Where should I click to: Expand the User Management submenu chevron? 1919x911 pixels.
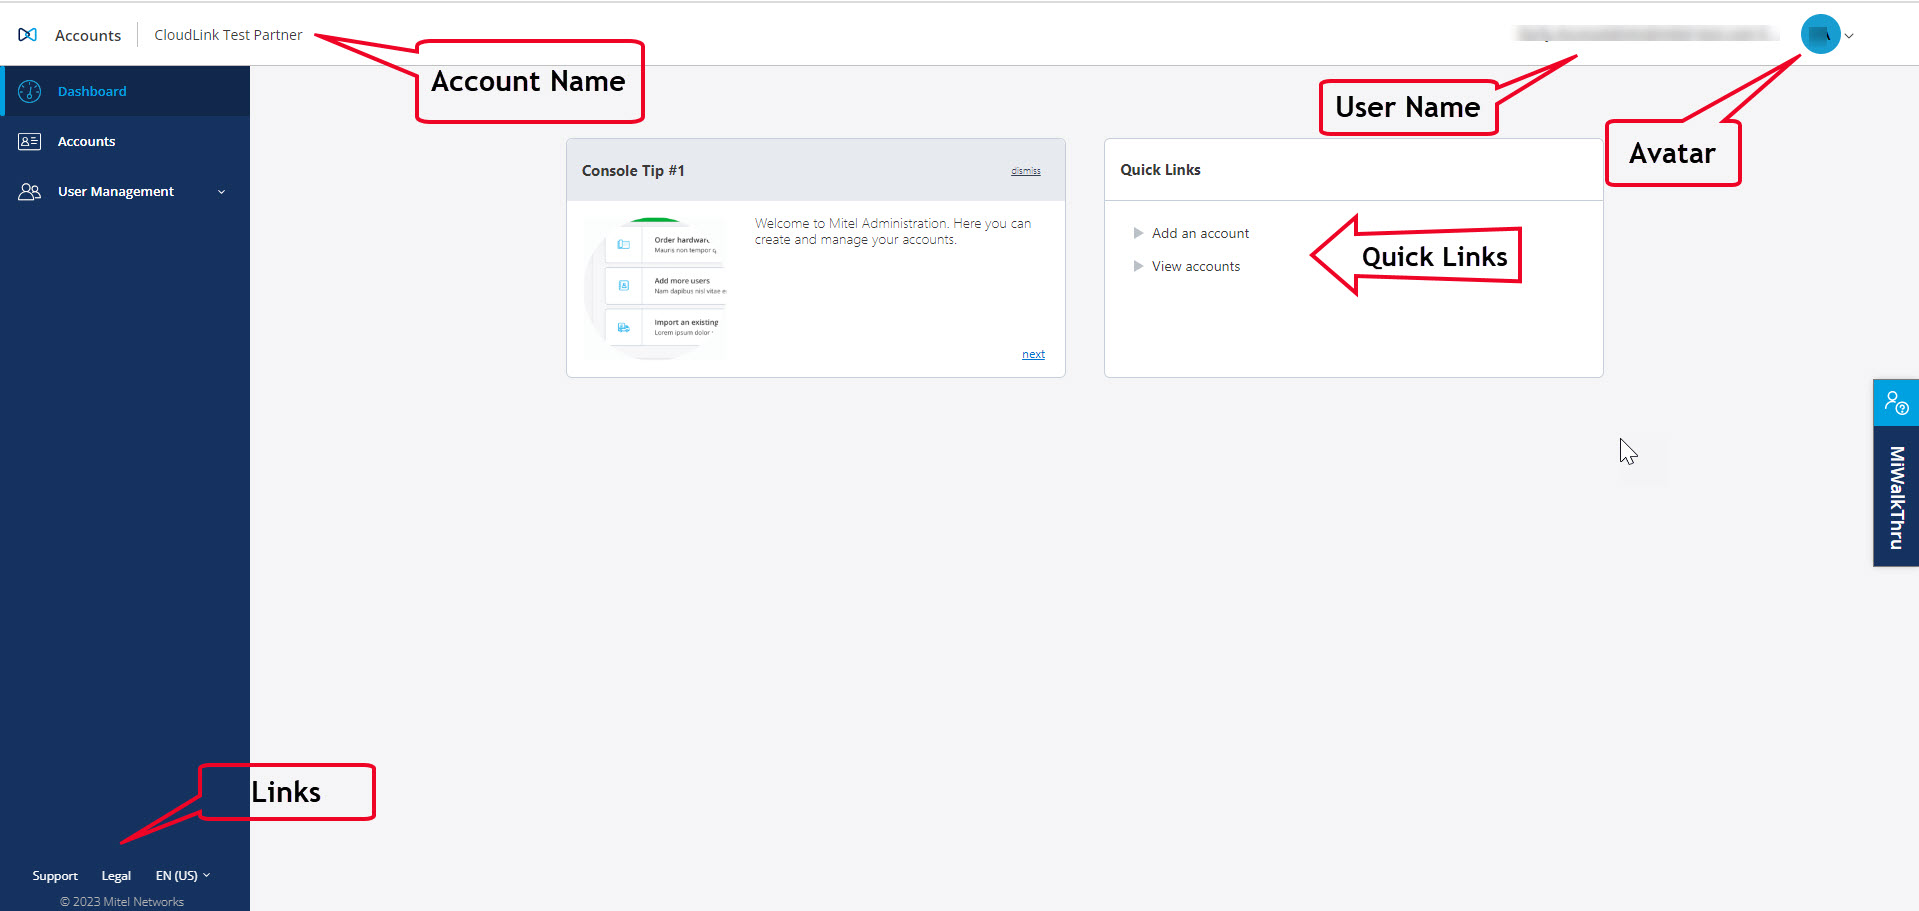tap(221, 191)
